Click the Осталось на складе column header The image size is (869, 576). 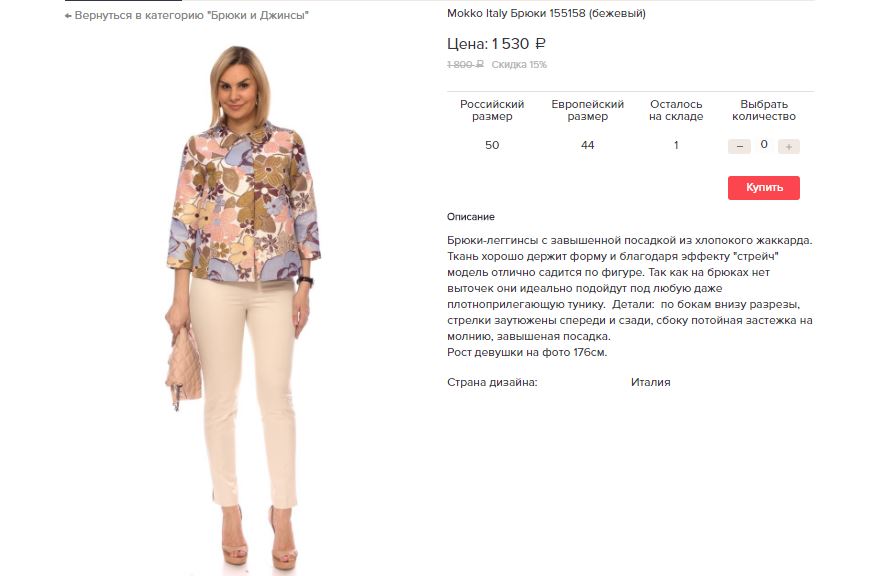(676, 110)
